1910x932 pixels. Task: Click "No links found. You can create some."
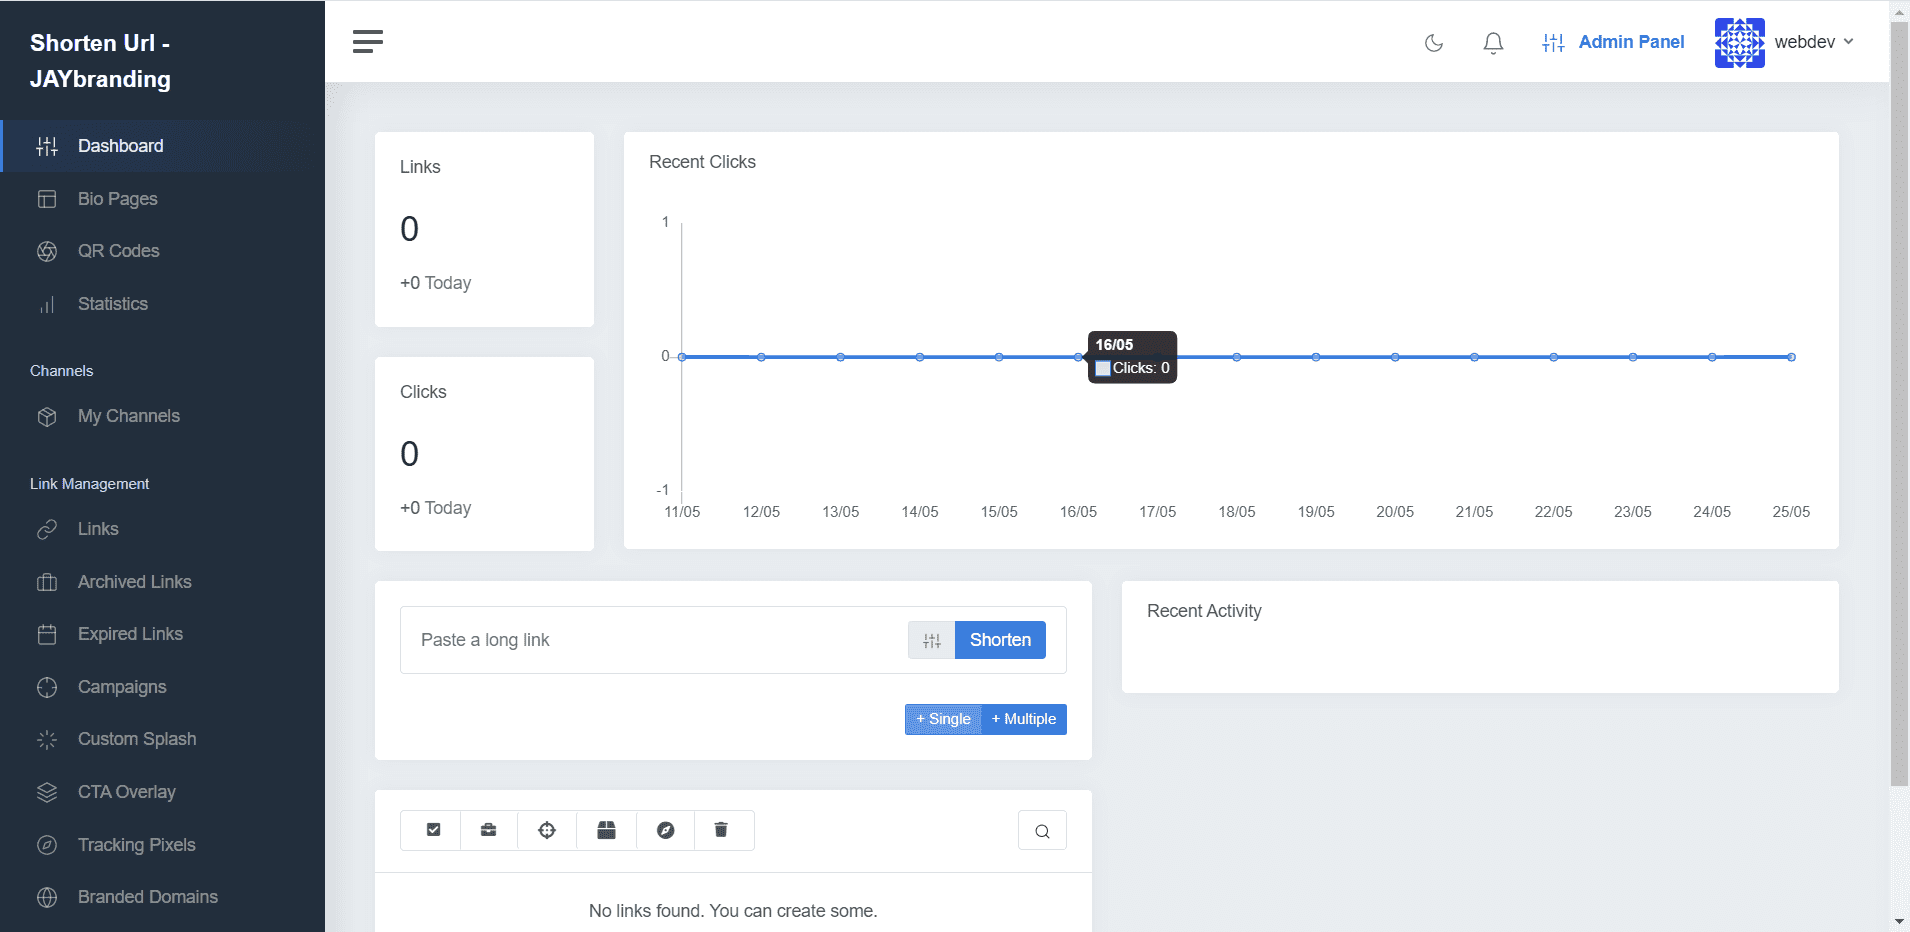pos(733,911)
